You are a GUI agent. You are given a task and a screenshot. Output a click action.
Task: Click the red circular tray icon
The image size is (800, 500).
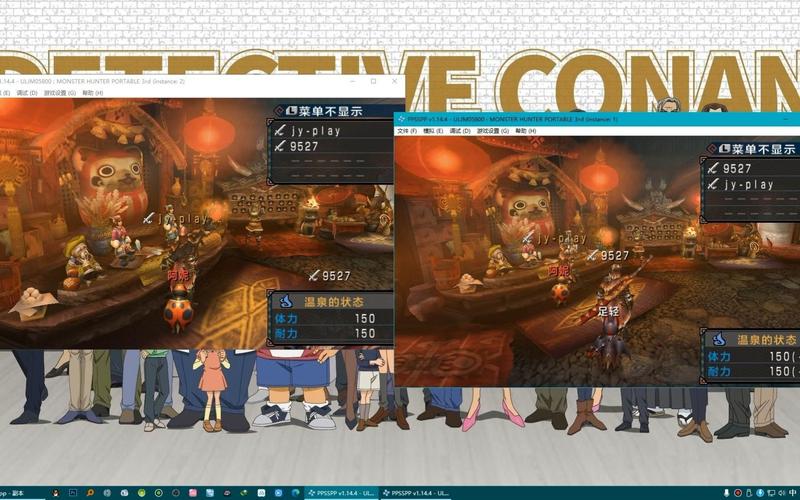pos(738,493)
